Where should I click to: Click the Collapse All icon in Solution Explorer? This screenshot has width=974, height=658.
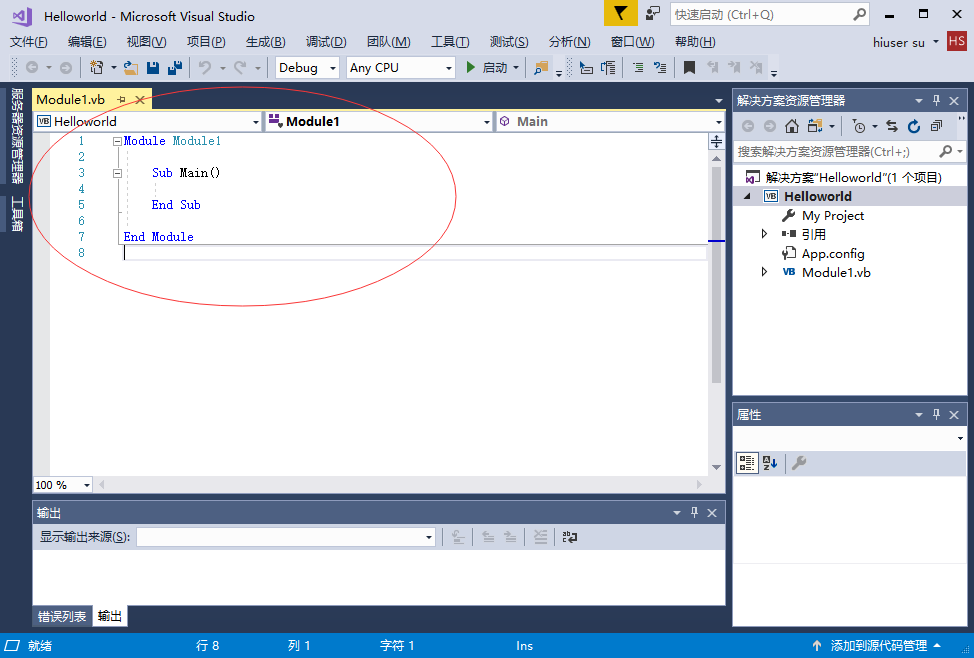click(x=936, y=126)
